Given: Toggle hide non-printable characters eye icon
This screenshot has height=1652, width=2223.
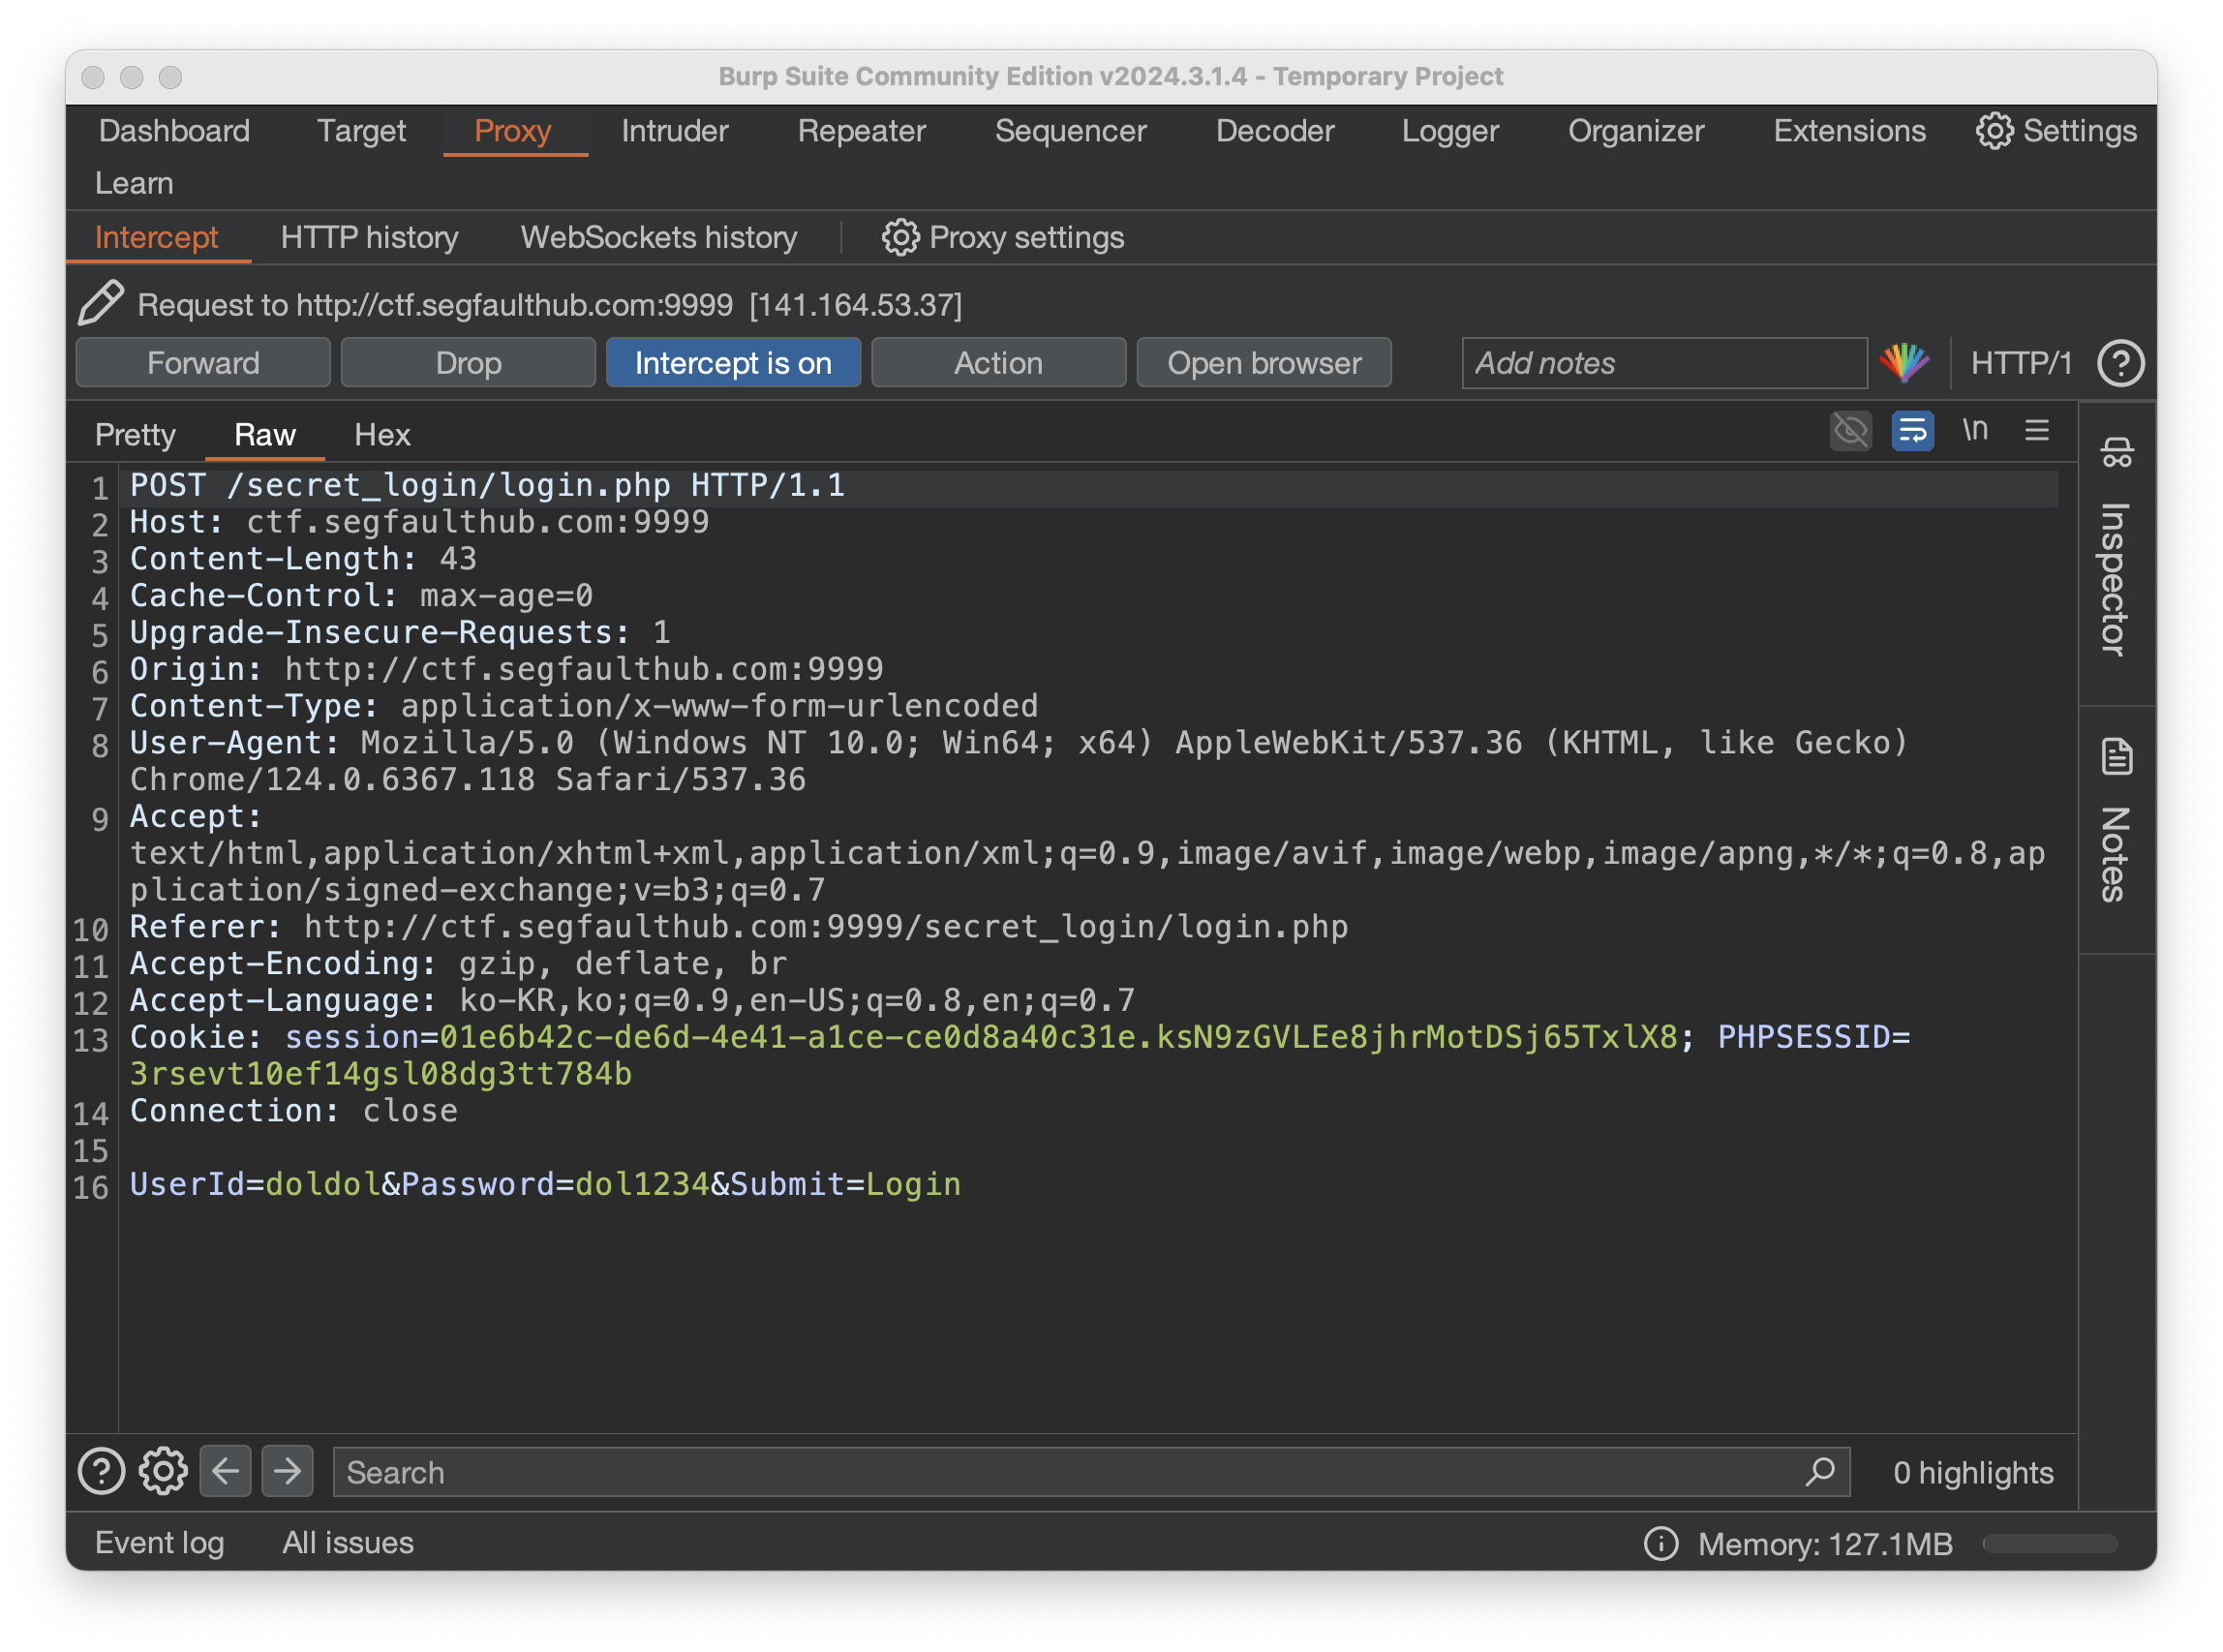Looking at the screenshot, I should coord(1850,431).
